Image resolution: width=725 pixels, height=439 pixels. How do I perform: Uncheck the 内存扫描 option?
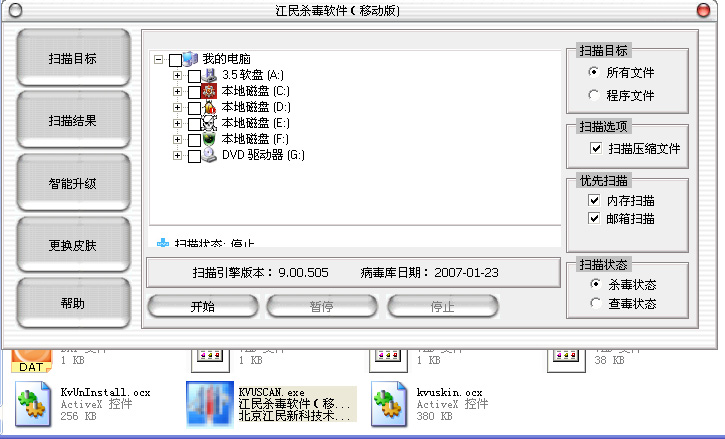pyautogui.click(x=594, y=200)
